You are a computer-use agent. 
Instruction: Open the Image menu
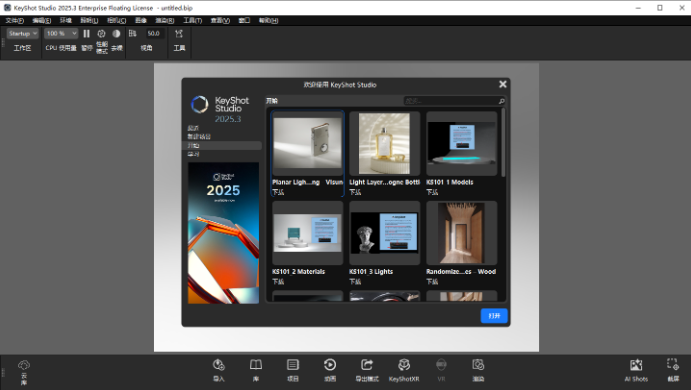coord(141,20)
